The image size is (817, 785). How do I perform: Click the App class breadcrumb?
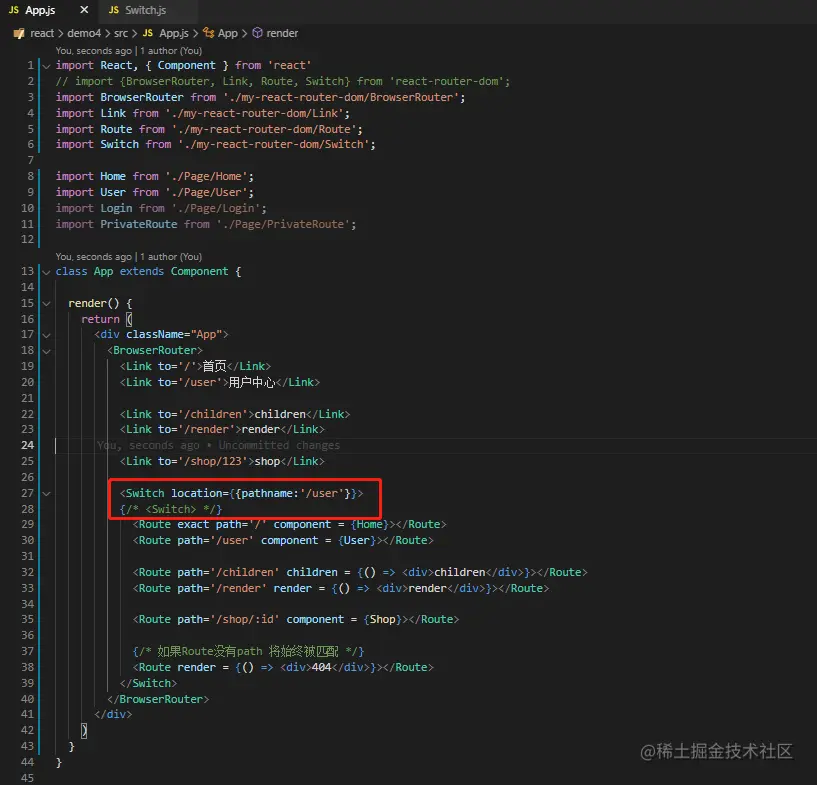pos(228,33)
